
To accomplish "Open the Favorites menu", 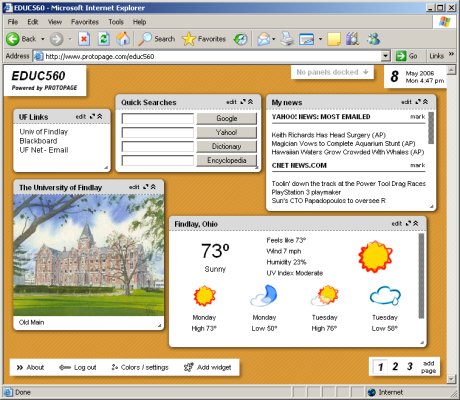I will (85, 22).
